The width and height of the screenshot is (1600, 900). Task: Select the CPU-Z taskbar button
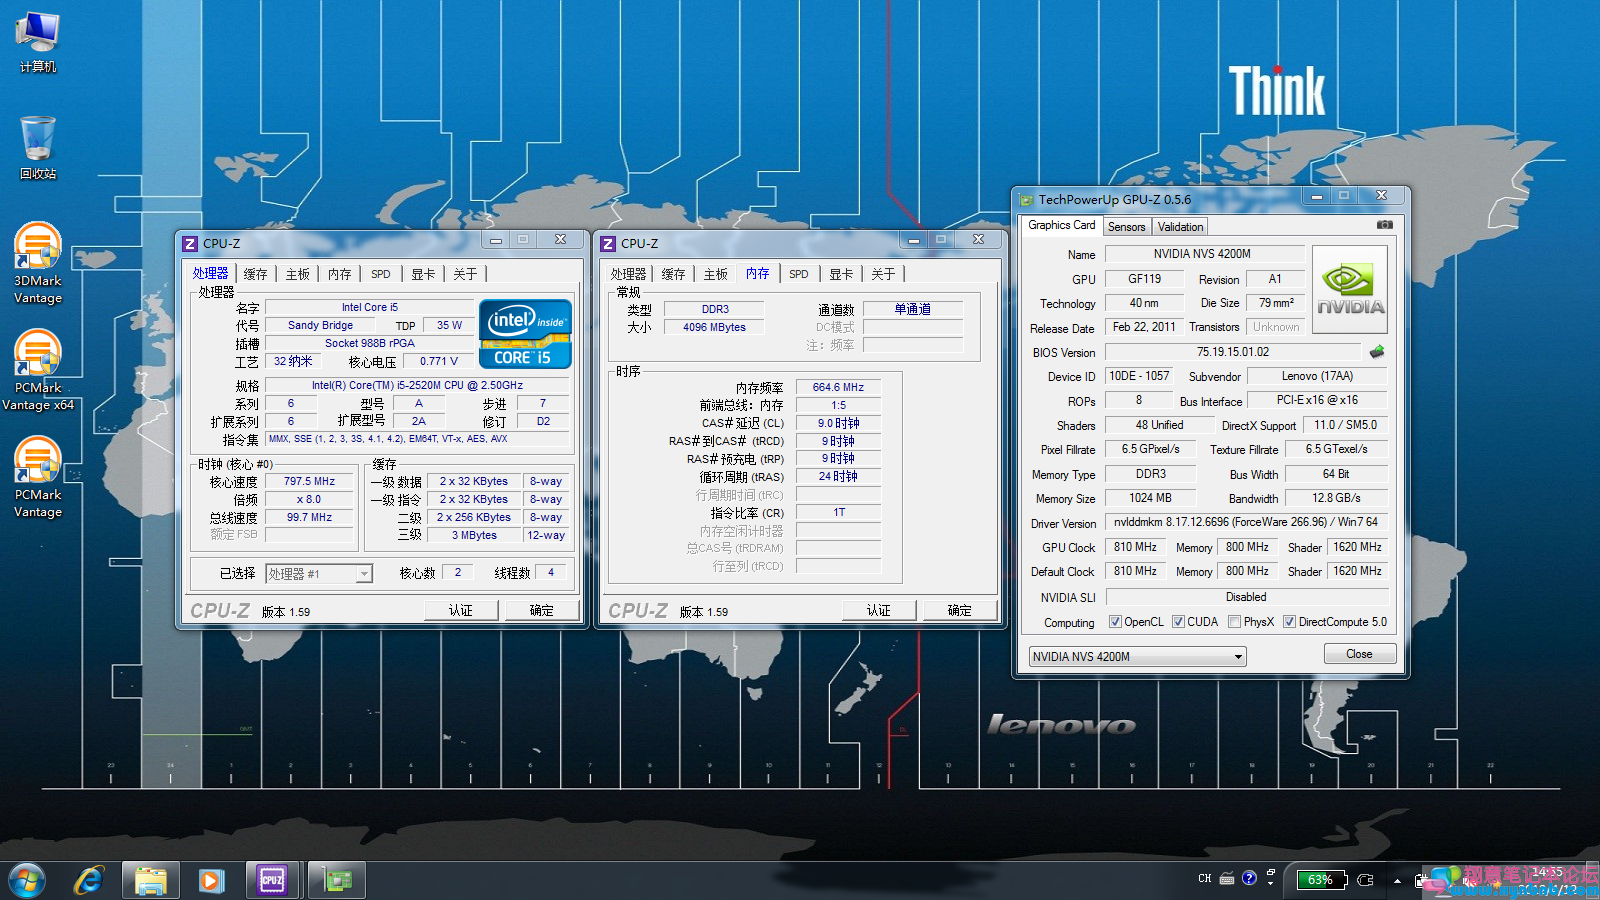272,880
